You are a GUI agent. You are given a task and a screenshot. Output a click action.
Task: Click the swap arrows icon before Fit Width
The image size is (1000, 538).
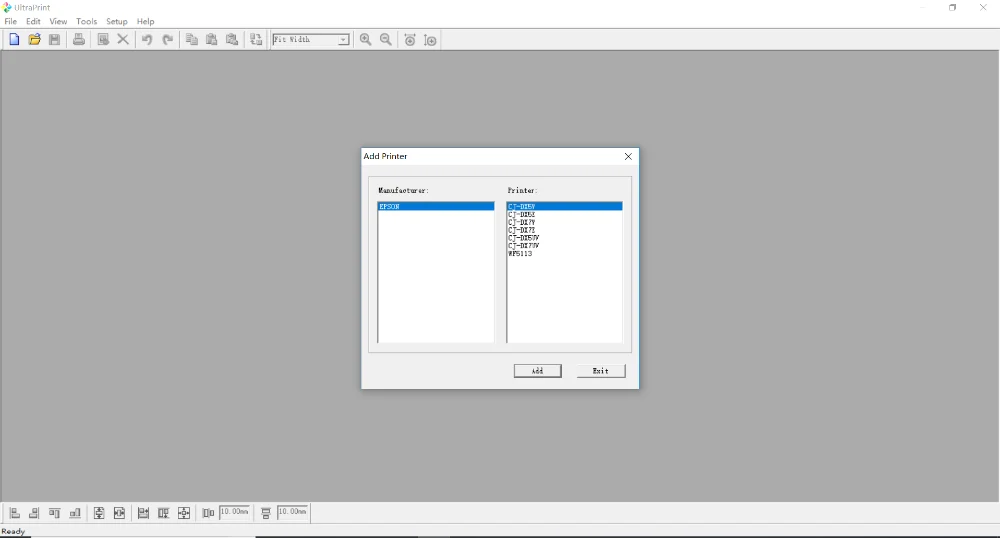pos(256,40)
